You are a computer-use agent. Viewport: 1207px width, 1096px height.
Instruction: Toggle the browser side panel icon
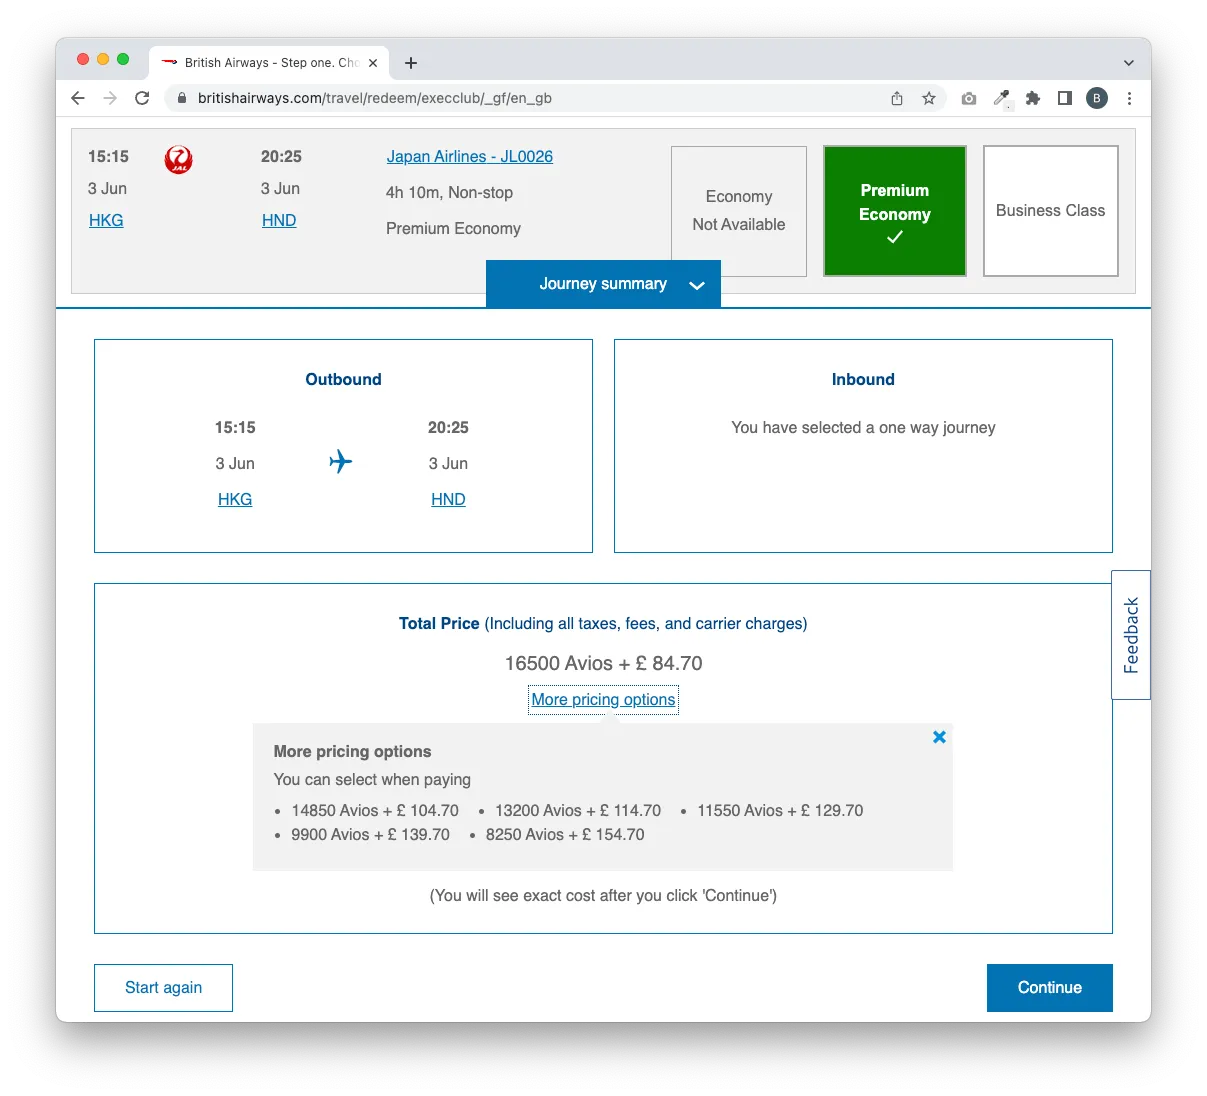tap(1065, 98)
